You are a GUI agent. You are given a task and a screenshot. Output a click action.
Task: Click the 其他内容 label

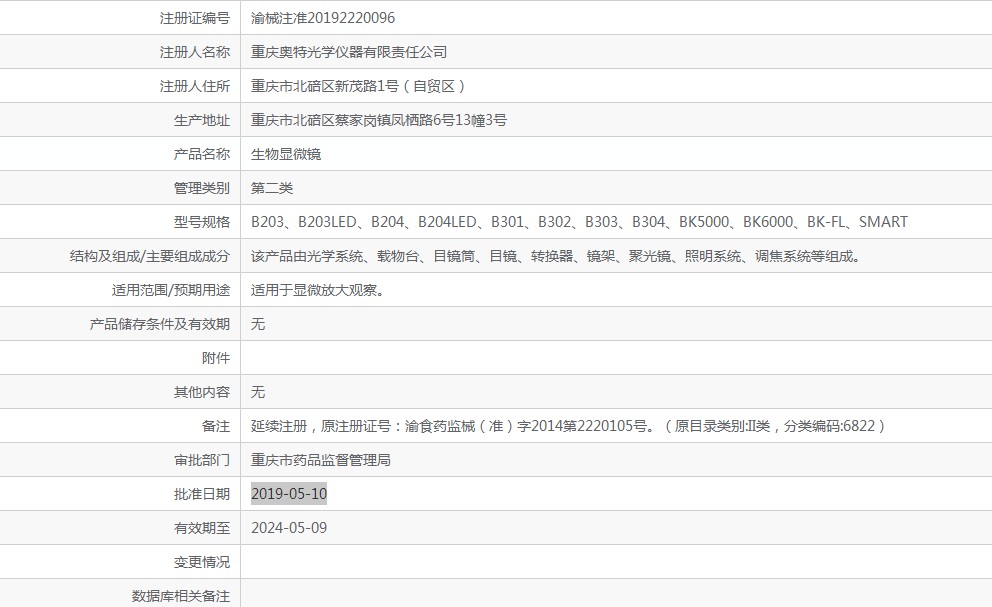coord(202,392)
